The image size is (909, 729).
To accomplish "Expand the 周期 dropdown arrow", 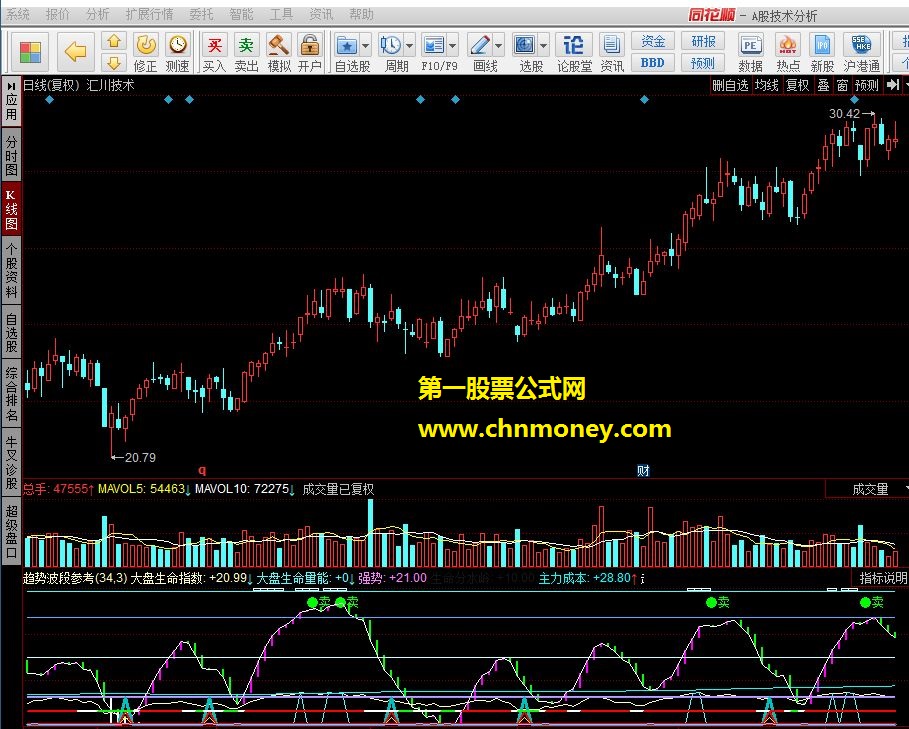I will click(x=409, y=45).
